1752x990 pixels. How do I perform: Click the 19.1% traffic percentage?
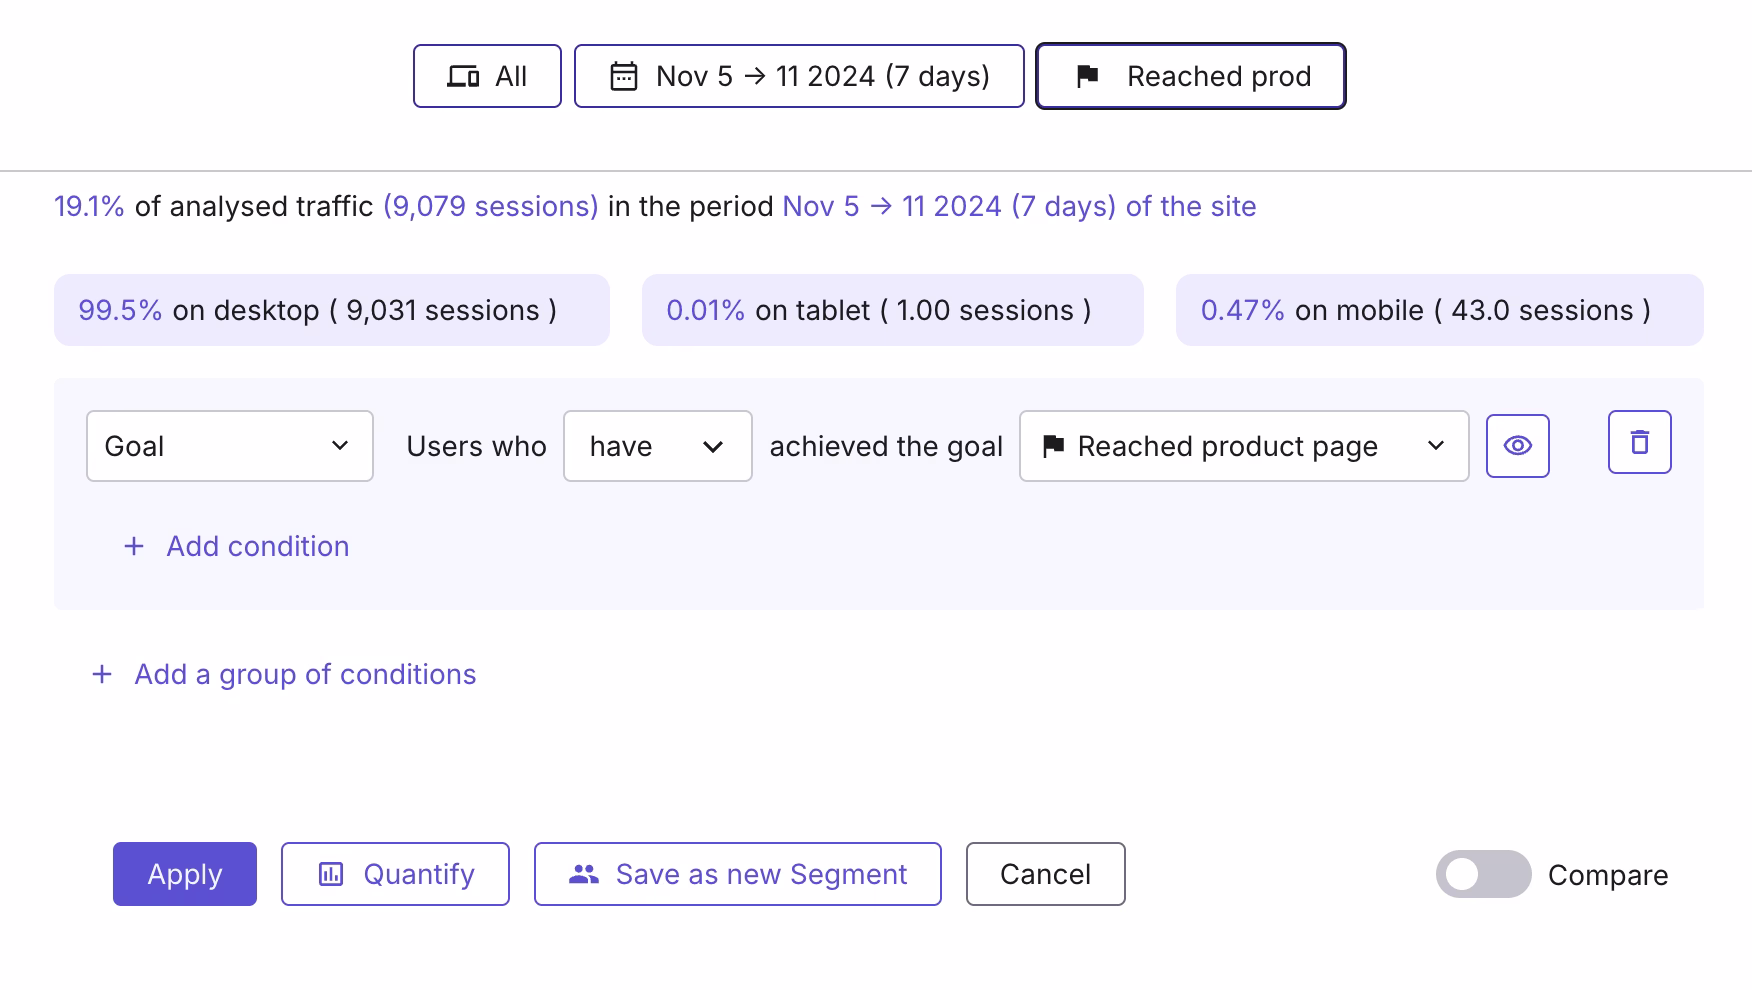pos(89,206)
